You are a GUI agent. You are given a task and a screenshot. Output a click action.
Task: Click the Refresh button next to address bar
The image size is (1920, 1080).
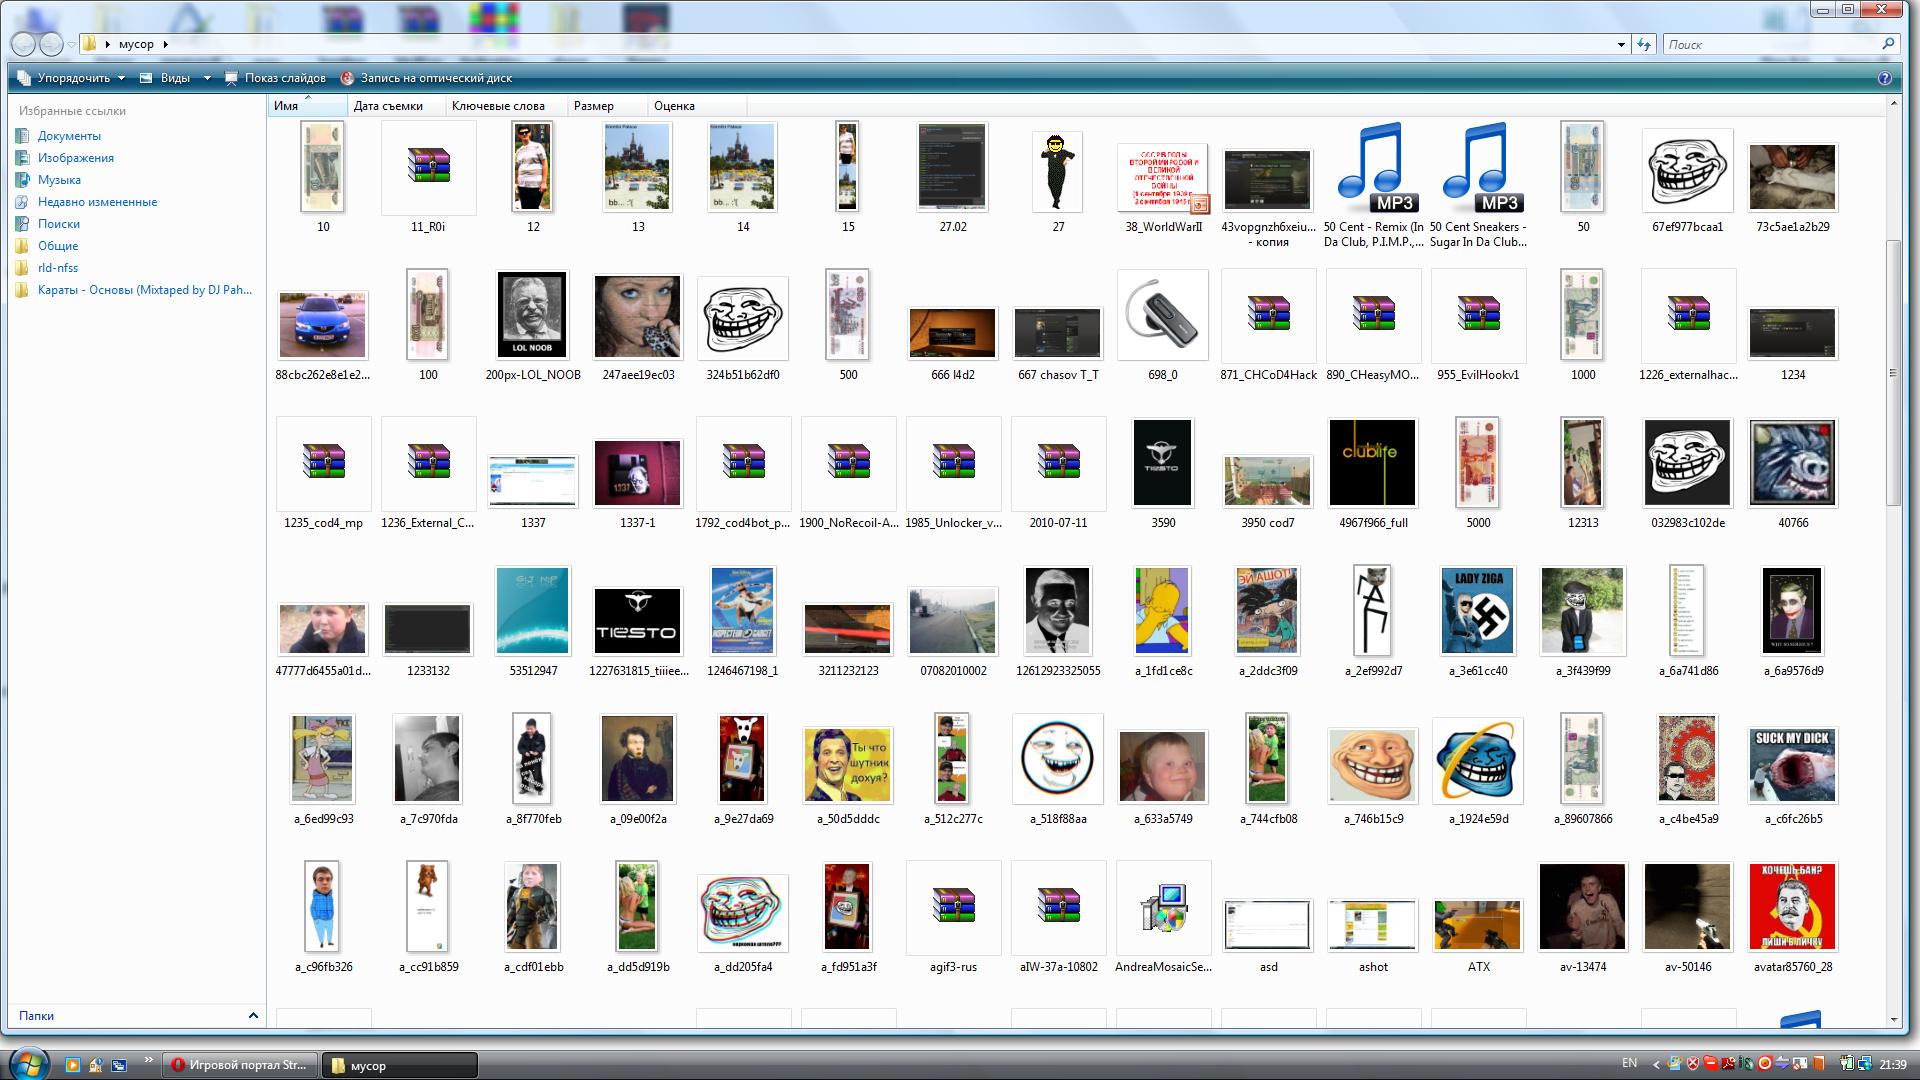click(x=1643, y=44)
